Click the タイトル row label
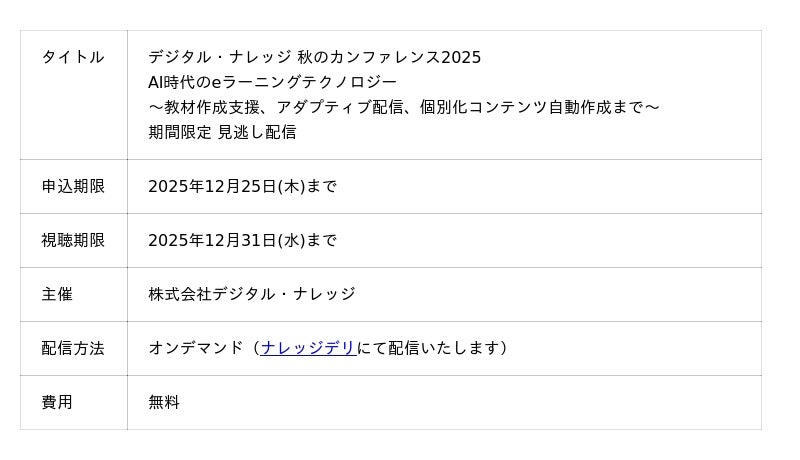 click(73, 57)
